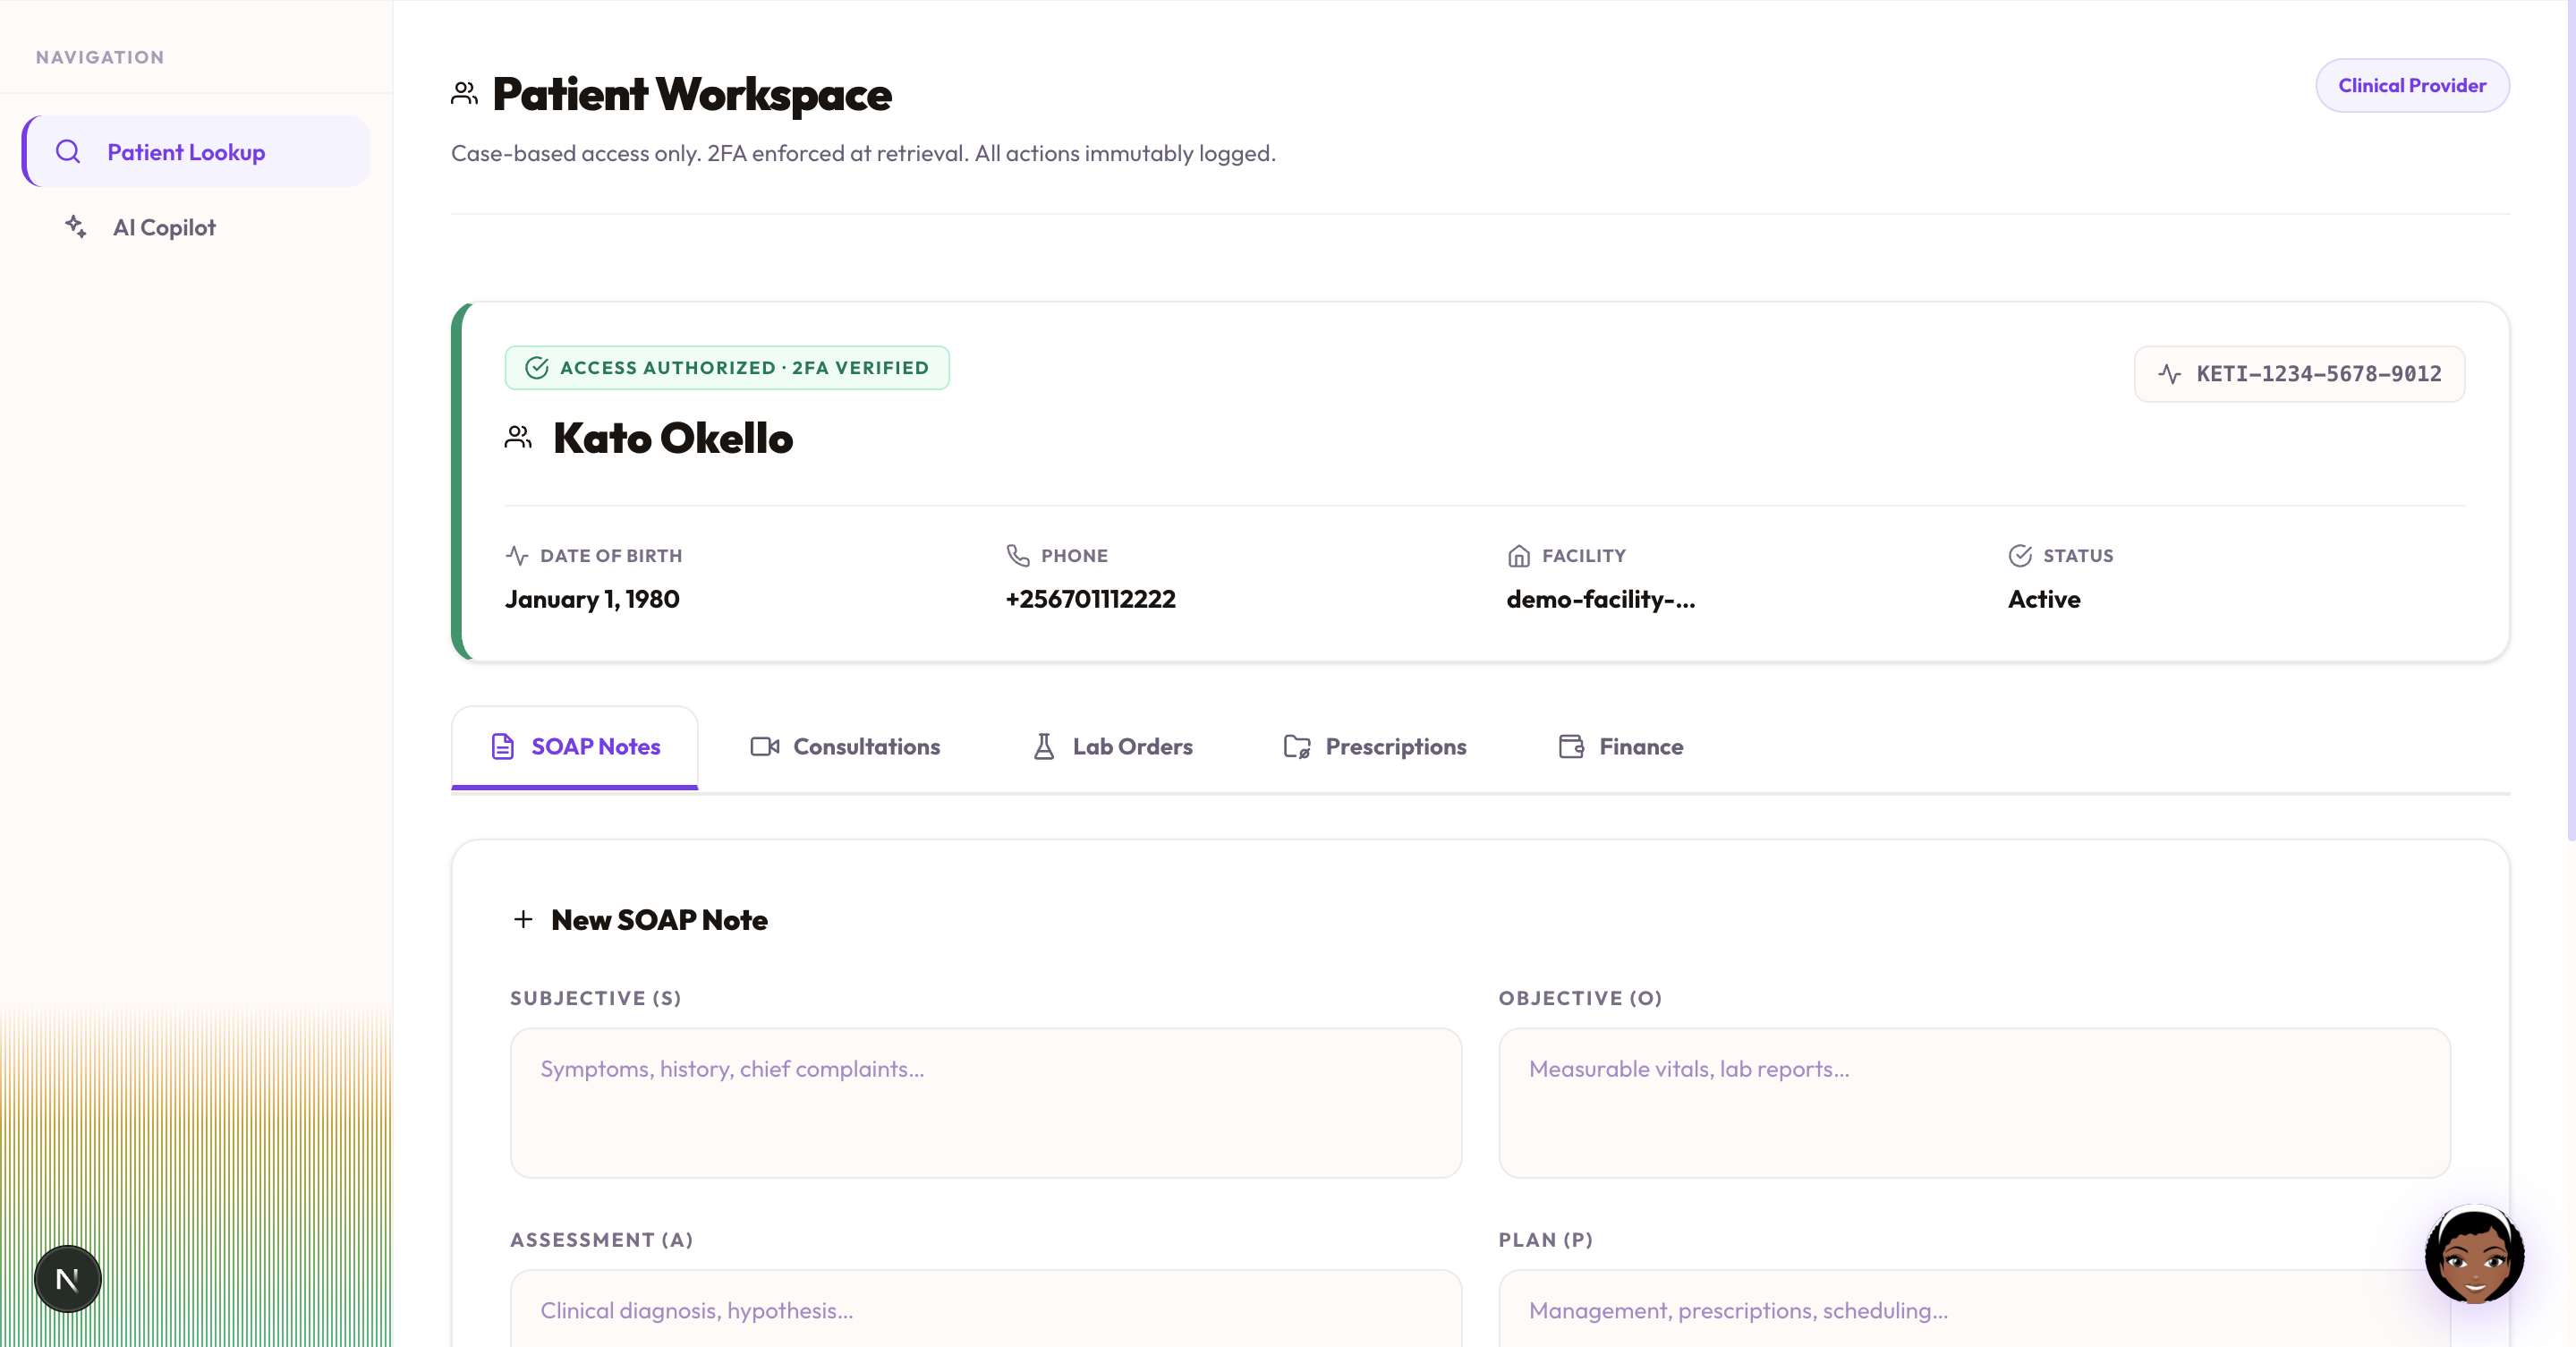Click the KETI-1234-5678-9012 patient ID chip
This screenshot has height=1347, width=2576.
tap(2299, 374)
